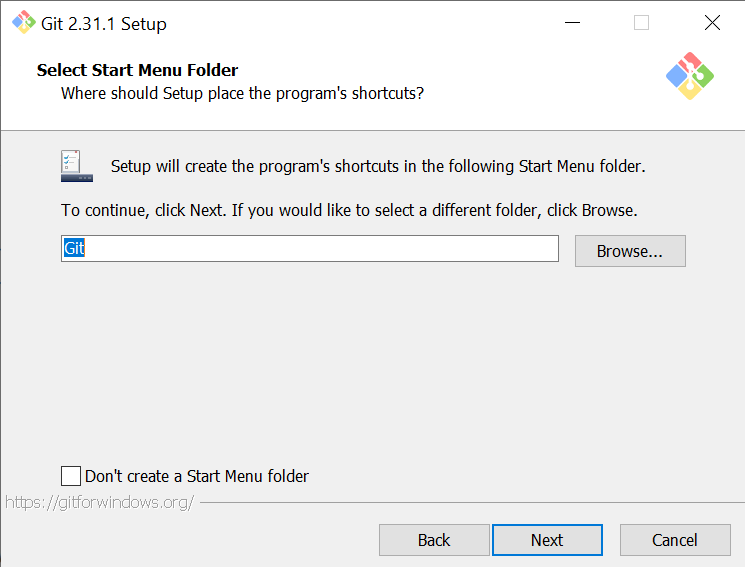This screenshot has height=567, width=745.
Task: Open the gitforwindows.org link
Action: [99, 502]
